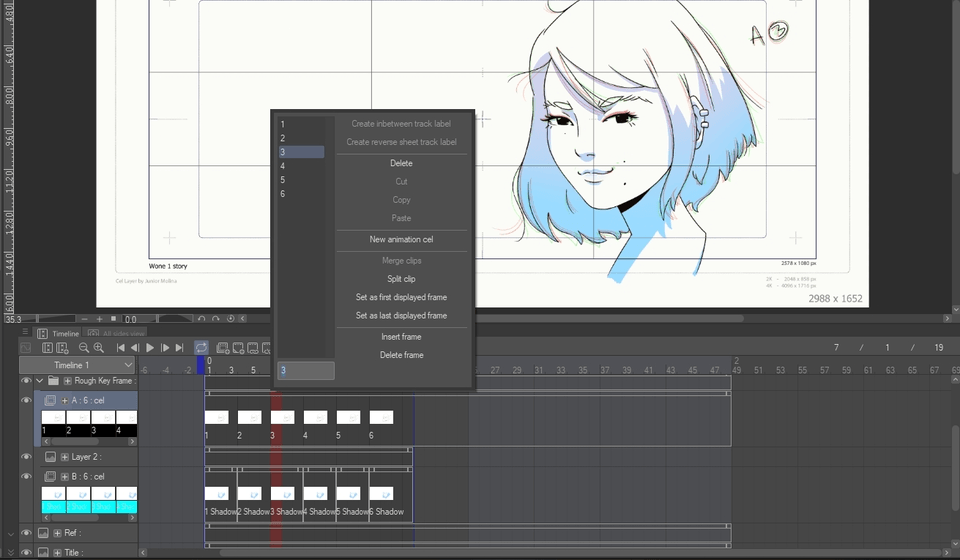
Task: Jump to the last frame of the timeline
Action: point(179,348)
